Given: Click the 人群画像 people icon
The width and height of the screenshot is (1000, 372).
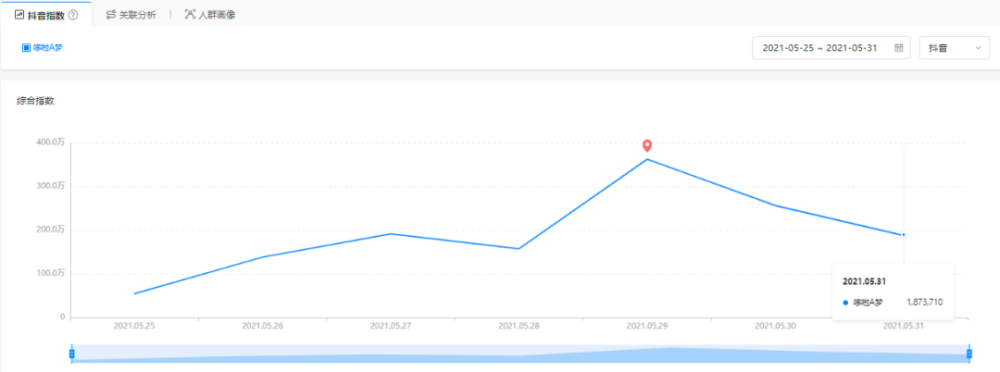Looking at the screenshot, I should [x=189, y=15].
